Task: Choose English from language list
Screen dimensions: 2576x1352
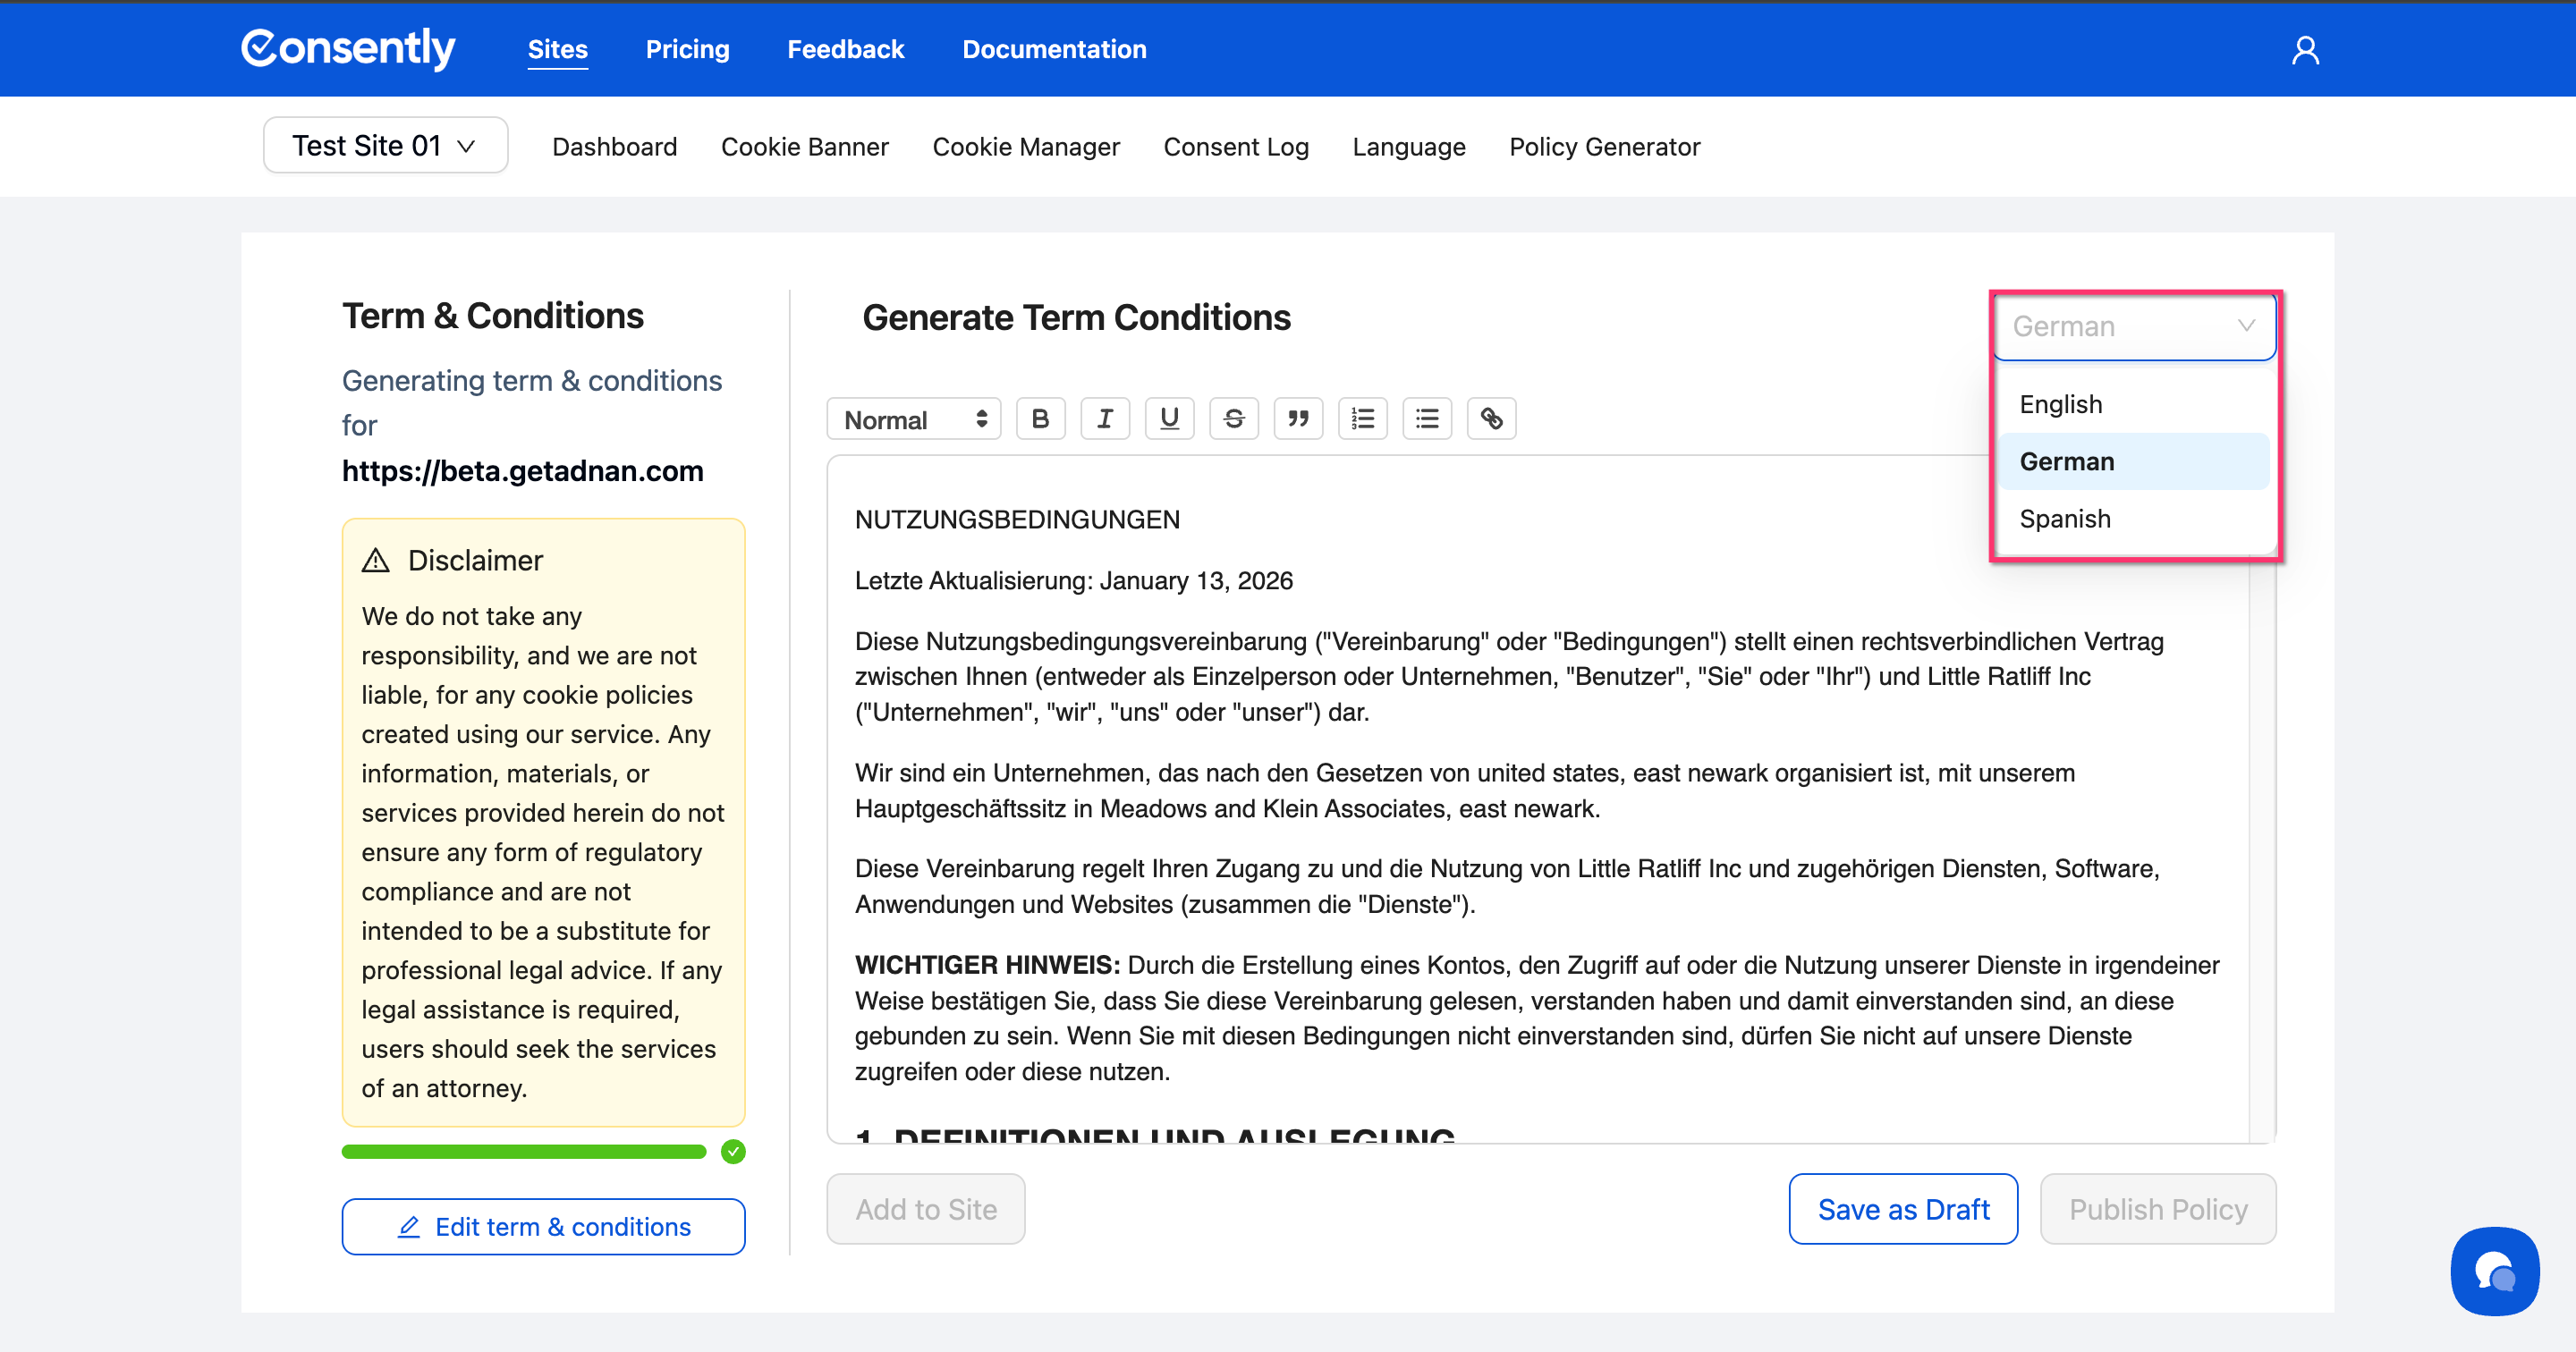Action: [2060, 404]
